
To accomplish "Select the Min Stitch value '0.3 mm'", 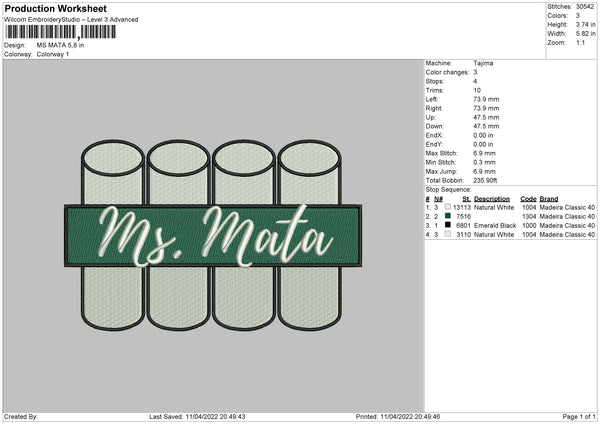I will [x=484, y=162].
